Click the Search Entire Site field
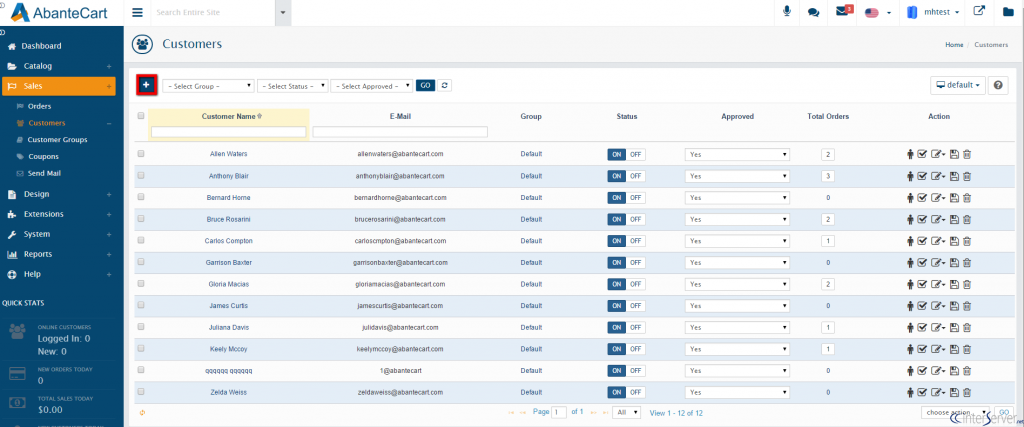Viewport: 1024px width, 427px height. click(x=214, y=12)
